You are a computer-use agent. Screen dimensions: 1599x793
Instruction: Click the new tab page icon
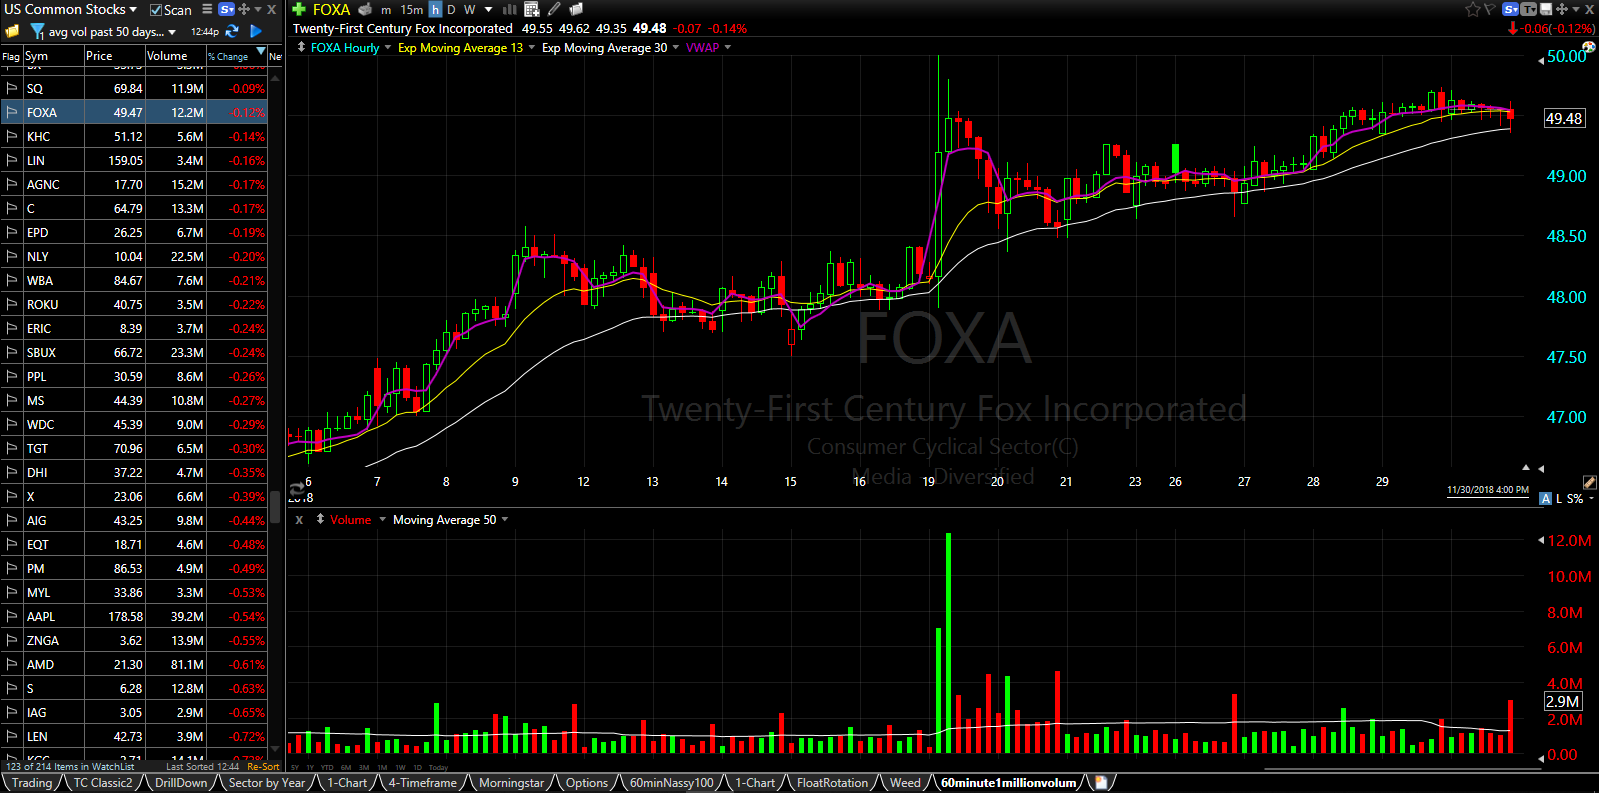point(1101,782)
